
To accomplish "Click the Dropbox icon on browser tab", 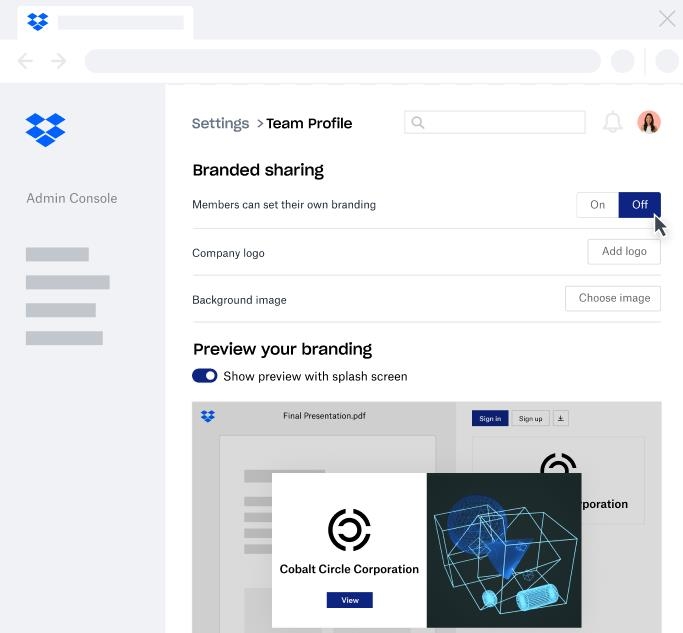I will coord(37,21).
